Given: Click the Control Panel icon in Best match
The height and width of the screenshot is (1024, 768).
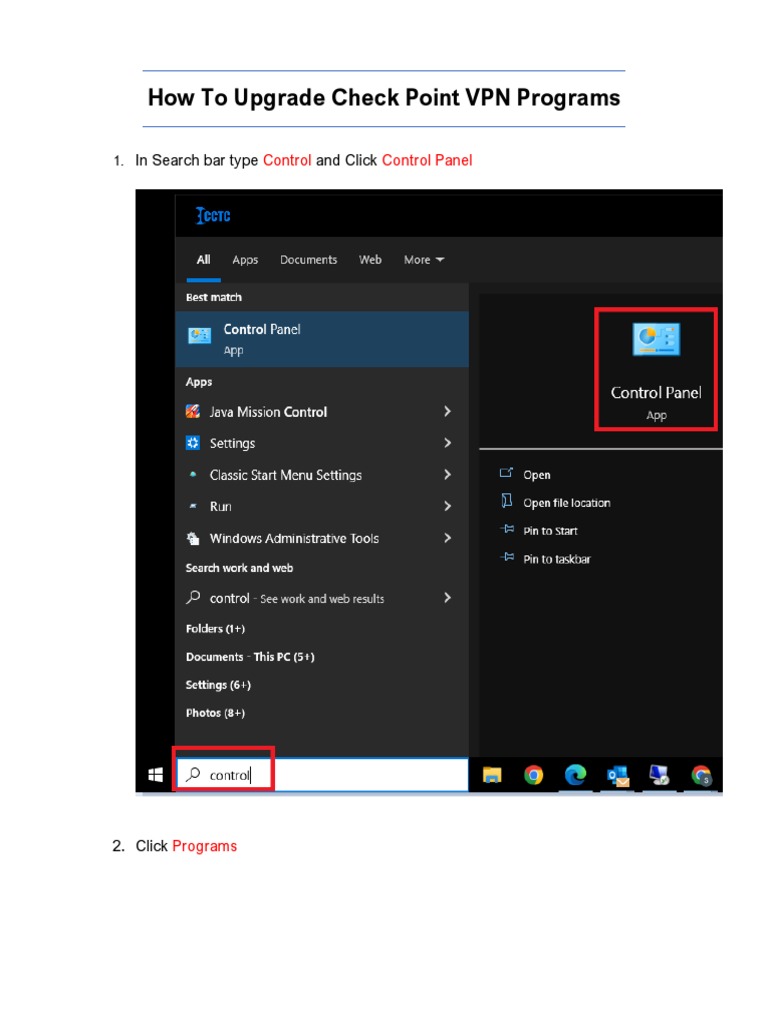Looking at the screenshot, I should click(199, 336).
